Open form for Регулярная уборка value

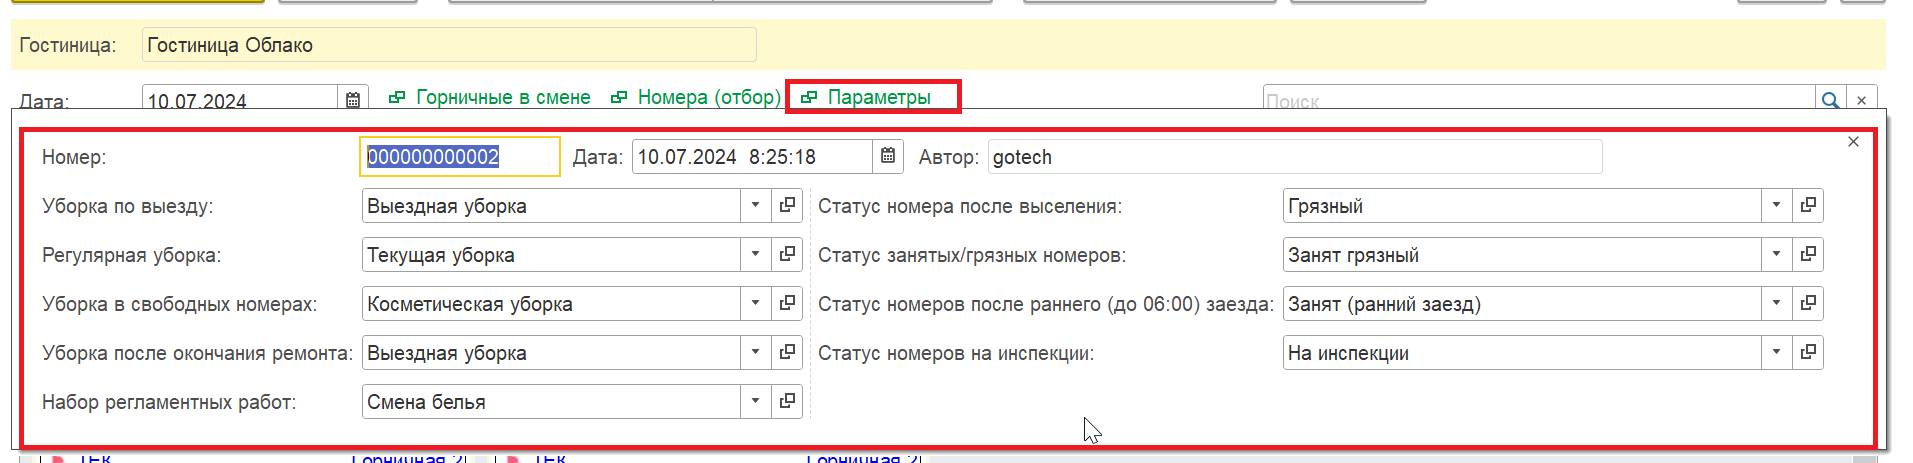pyautogui.click(x=787, y=254)
